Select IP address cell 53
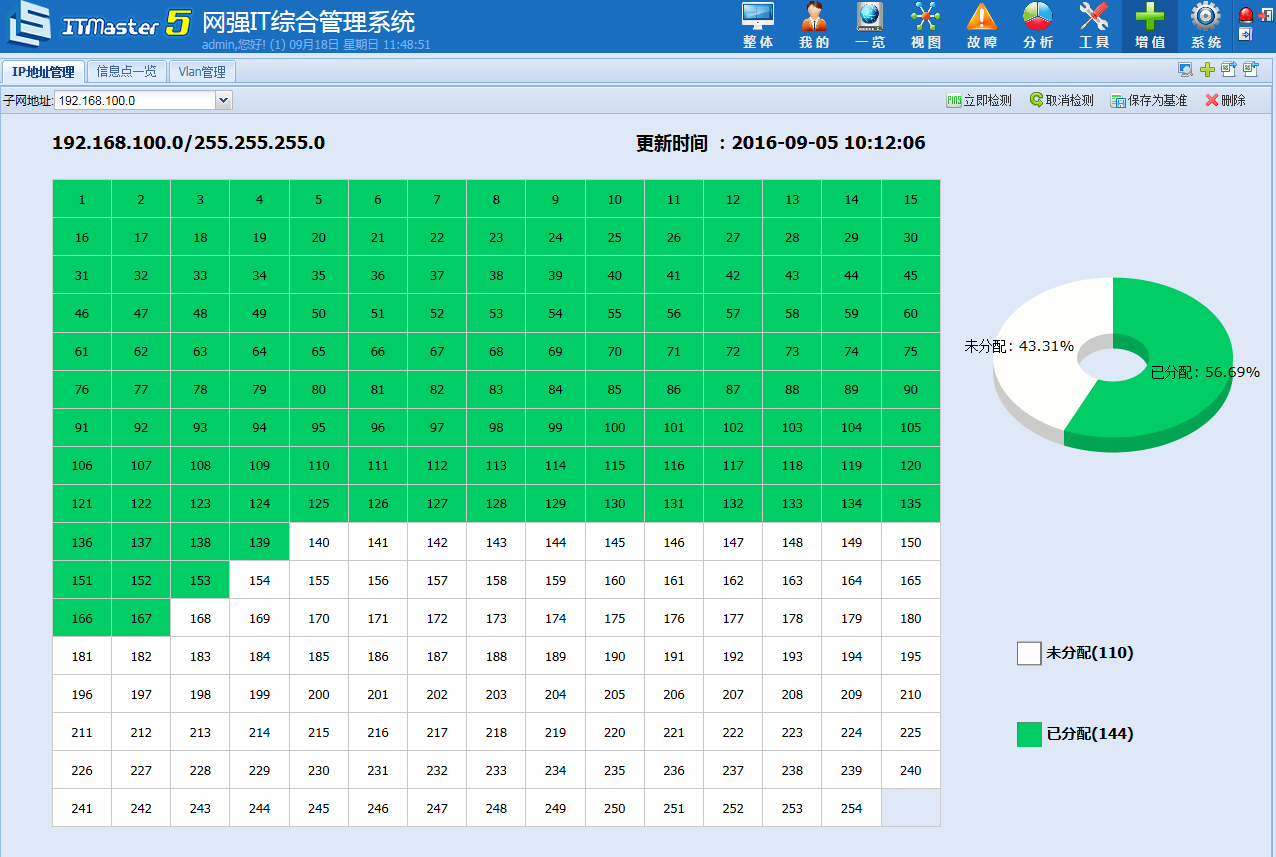1276x857 pixels. (x=496, y=313)
